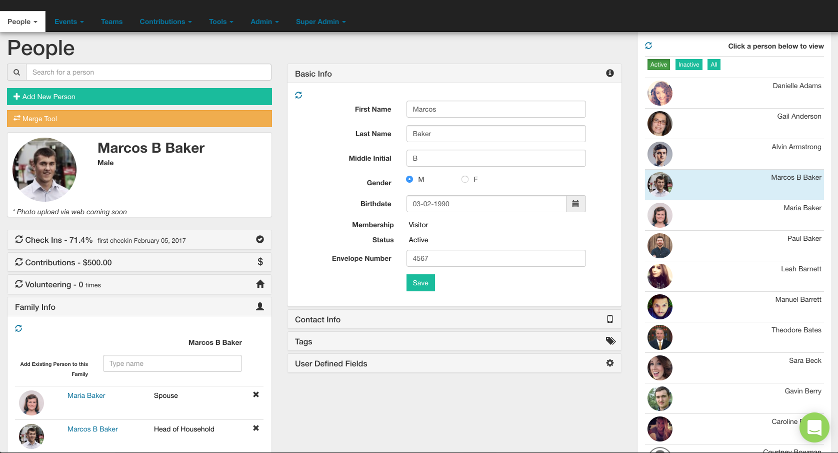Refresh the Family Info section
Viewport: 838px width, 453px height.
point(19,329)
